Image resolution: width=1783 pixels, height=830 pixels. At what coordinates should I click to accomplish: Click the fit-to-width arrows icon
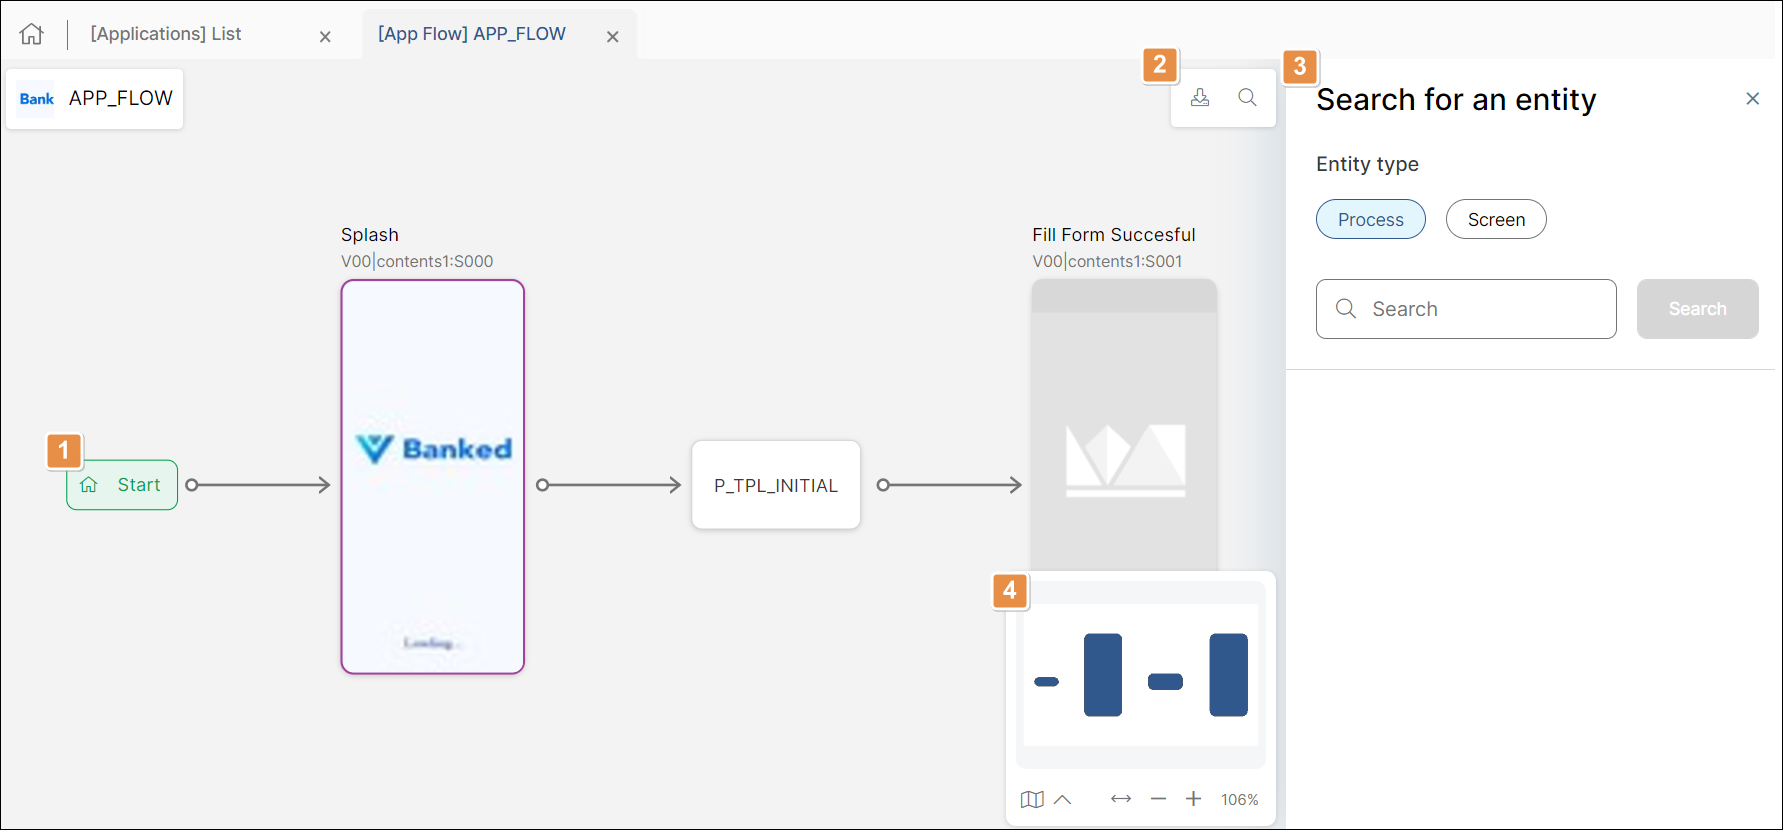(1121, 799)
